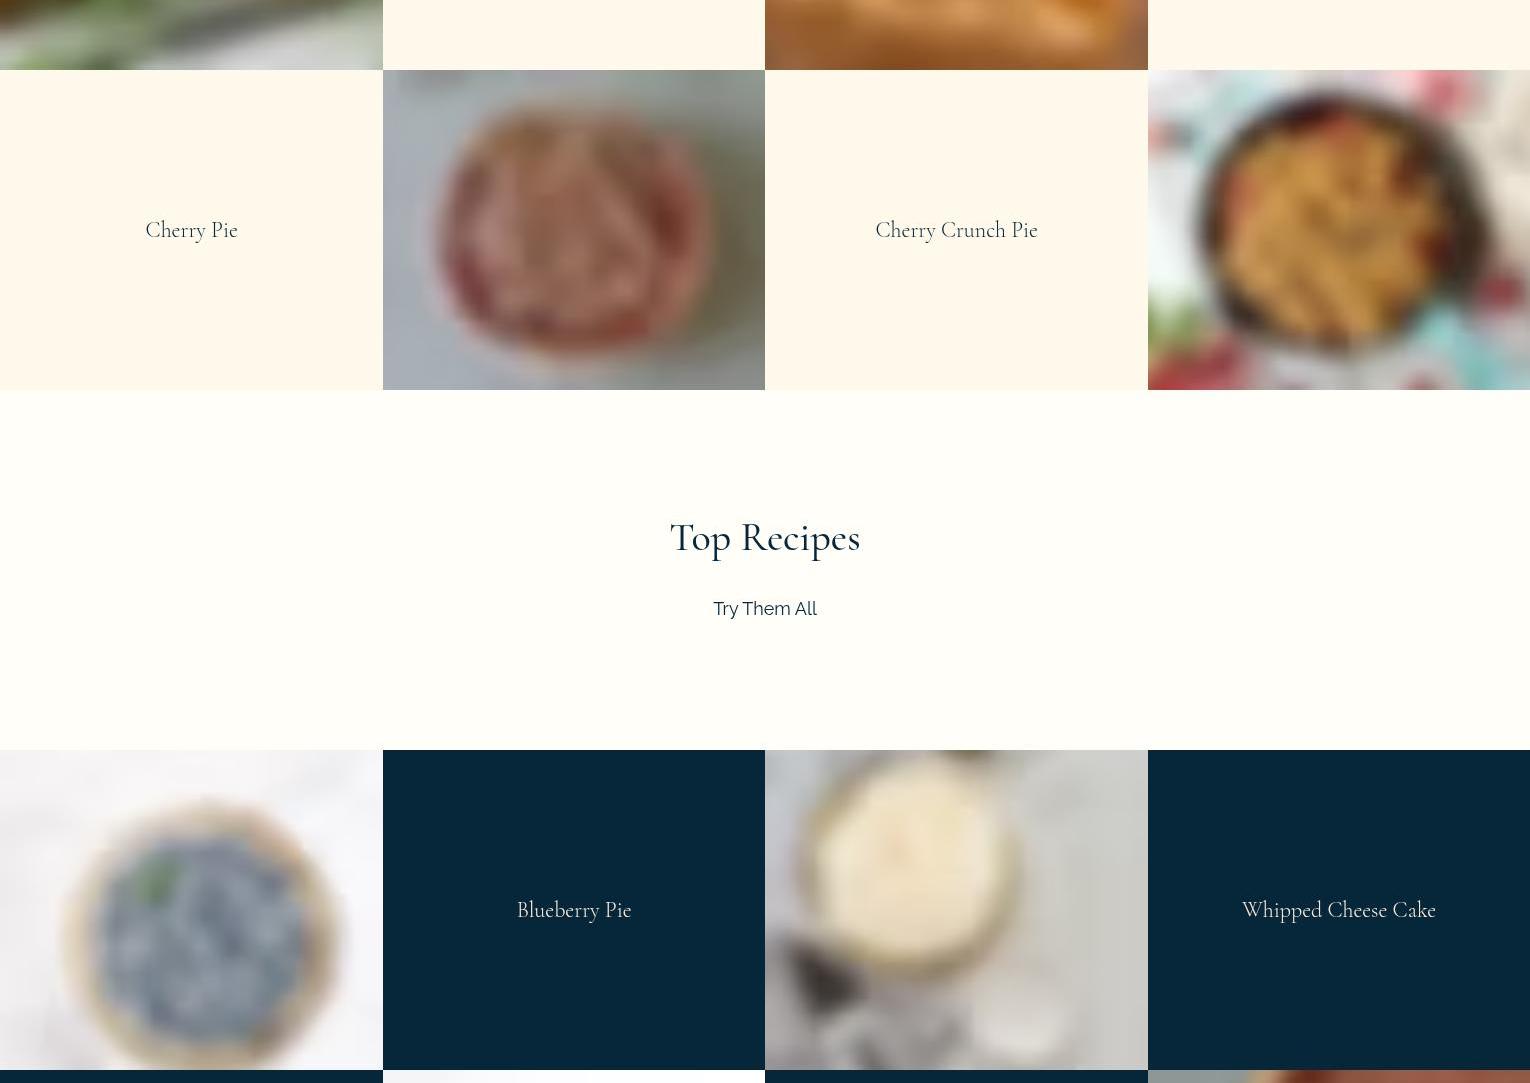Open the Whipped Cheese Cake title
The width and height of the screenshot is (1530, 1083).
click(1339, 910)
